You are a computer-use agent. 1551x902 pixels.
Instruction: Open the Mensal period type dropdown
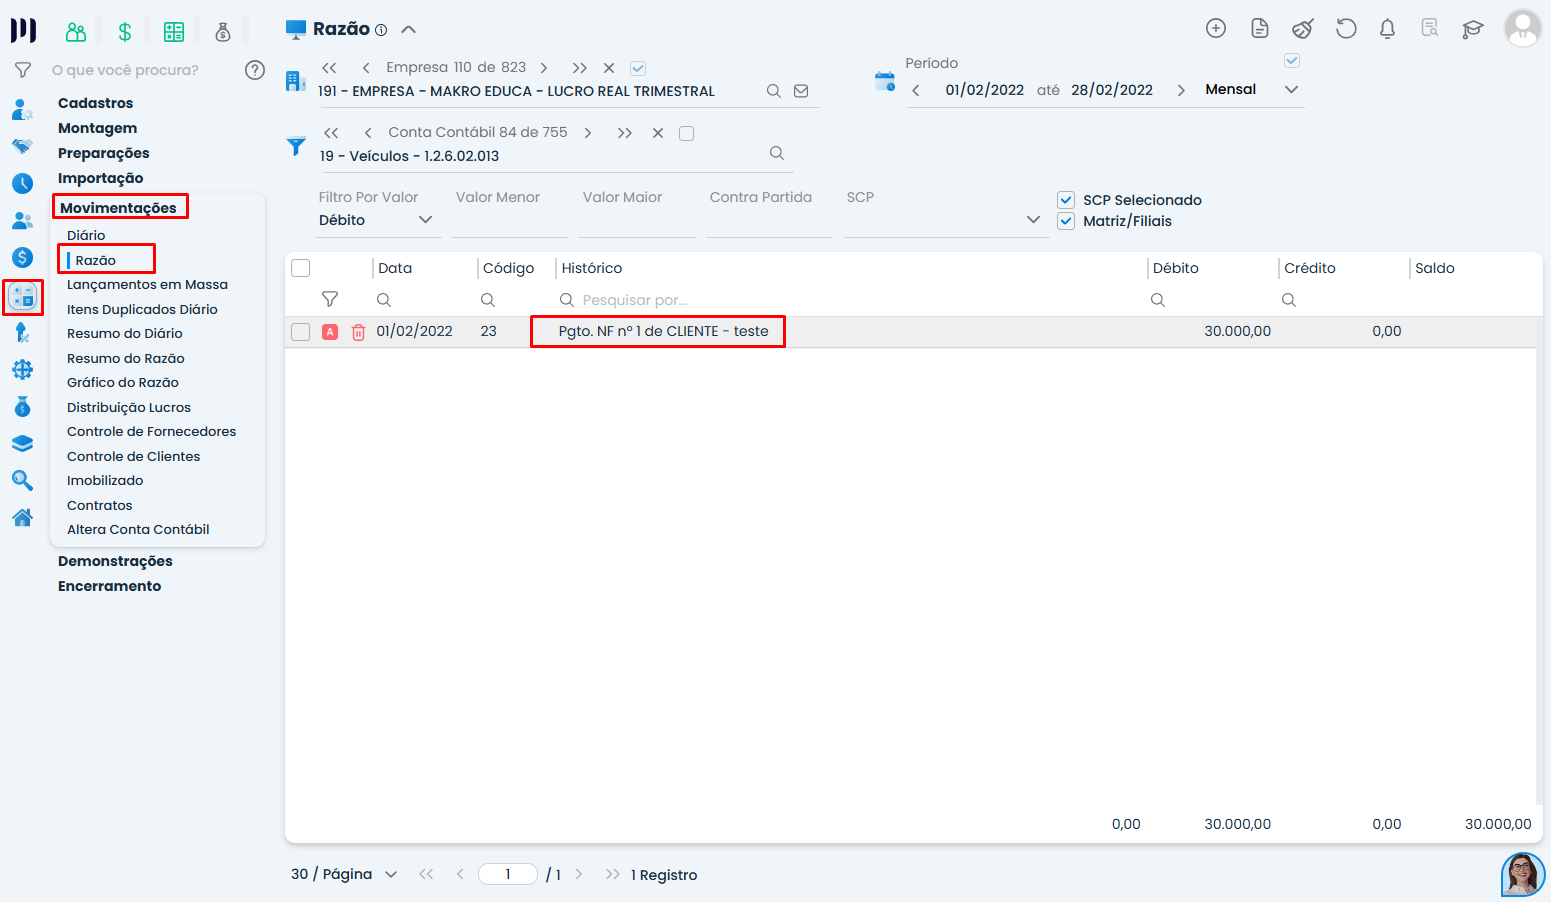click(x=1252, y=90)
